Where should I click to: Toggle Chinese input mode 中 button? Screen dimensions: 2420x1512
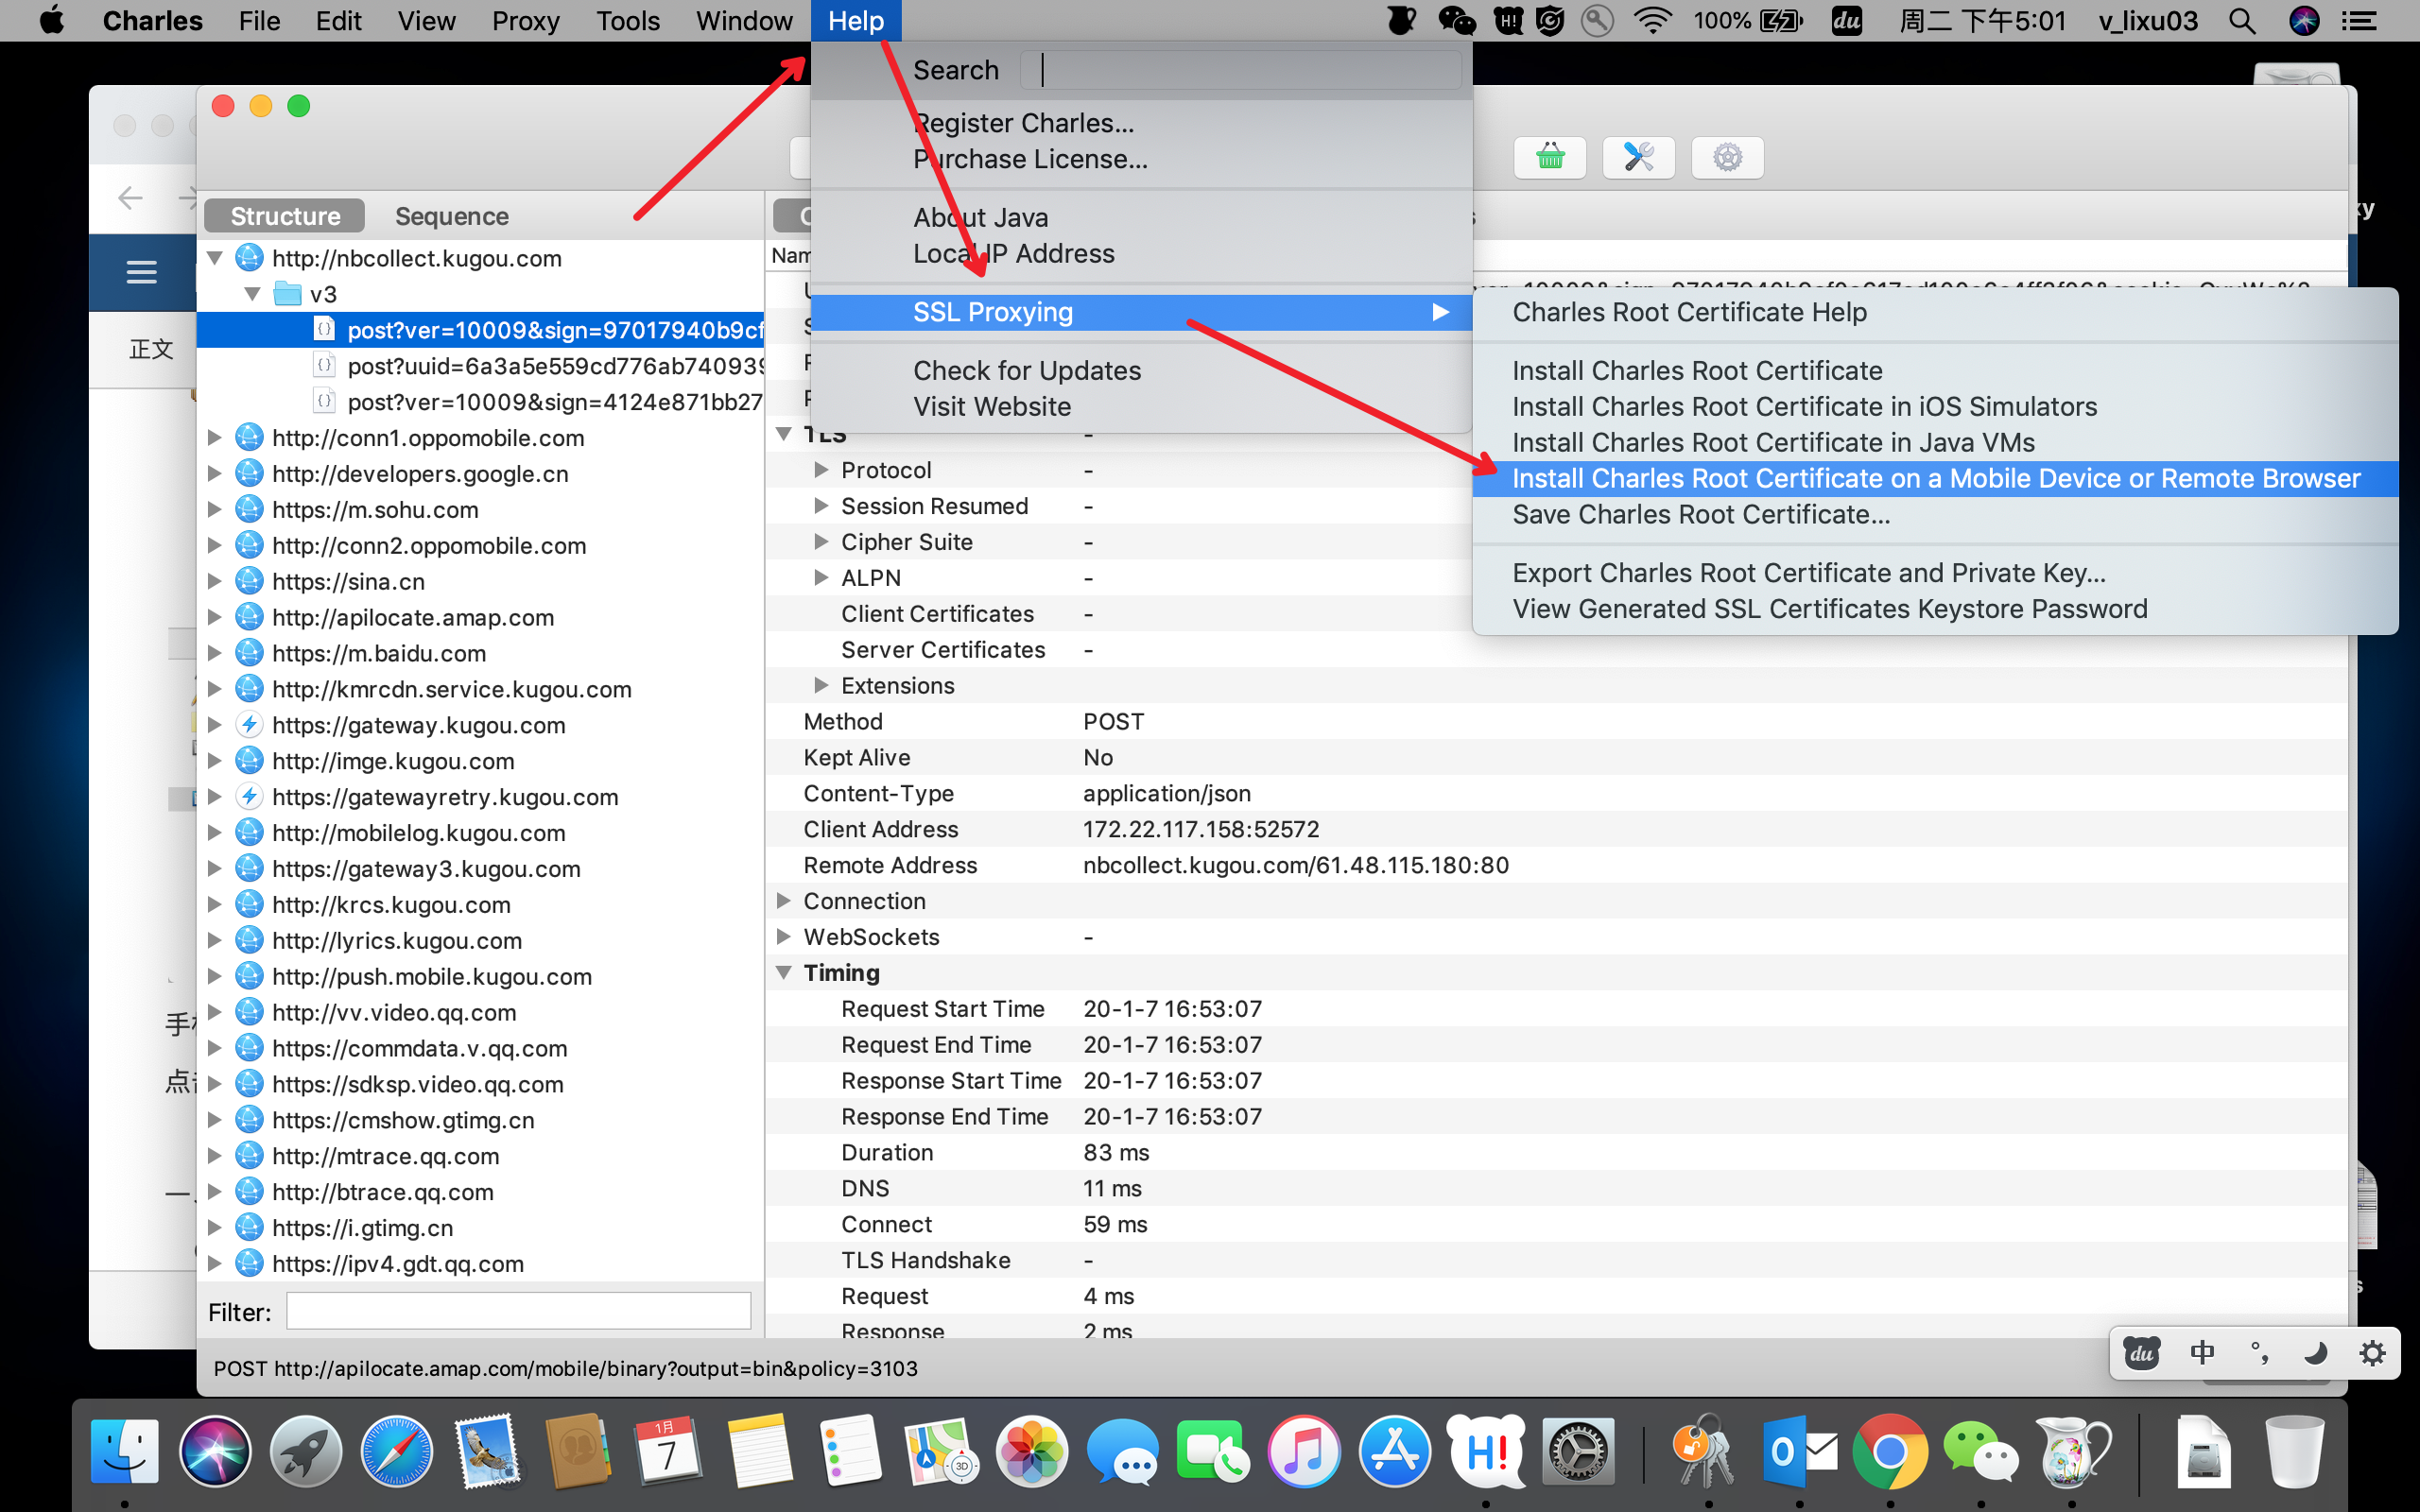[2201, 1353]
